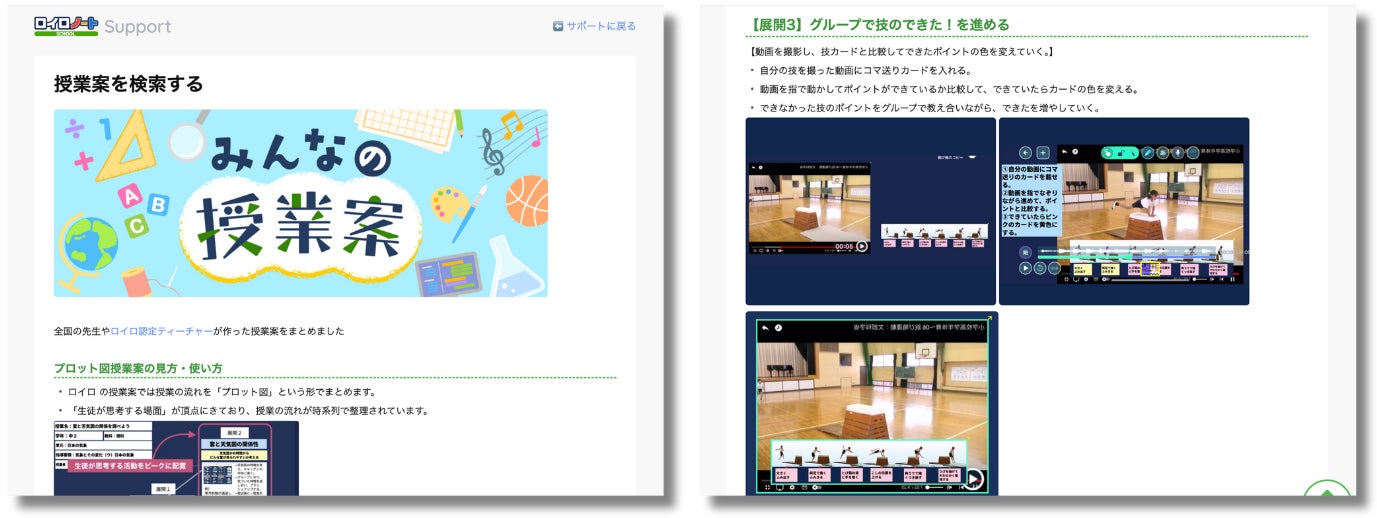Click the Support text next to the logo
Viewport: 1377px width, 518px height.
click(138, 27)
